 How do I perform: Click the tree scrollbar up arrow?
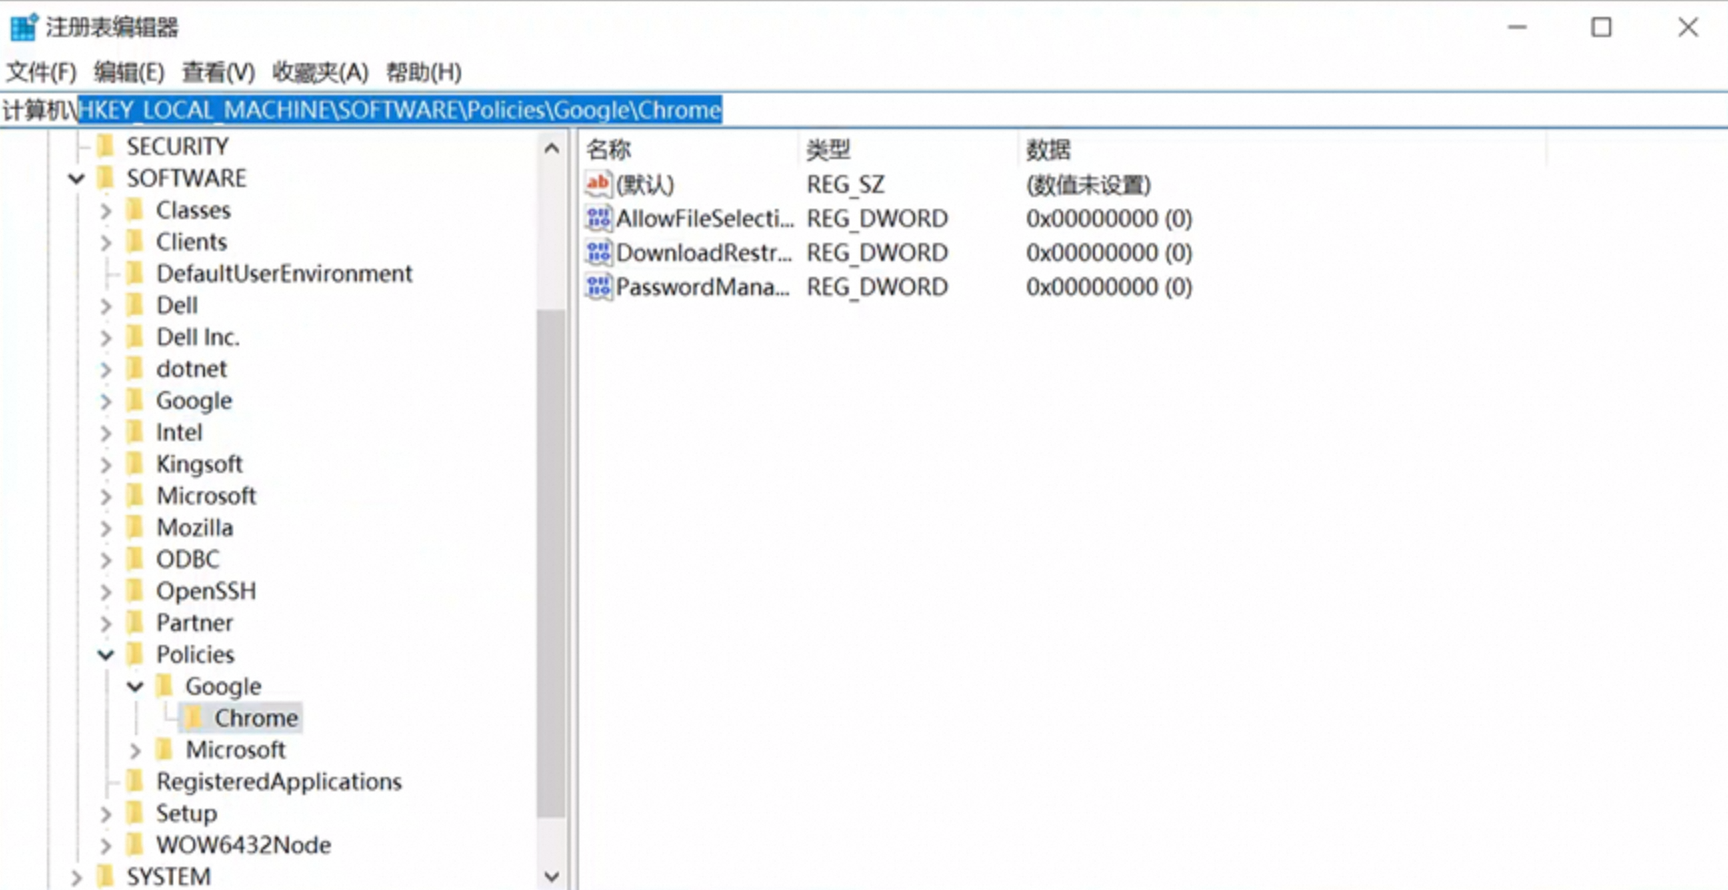pyautogui.click(x=551, y=149)
